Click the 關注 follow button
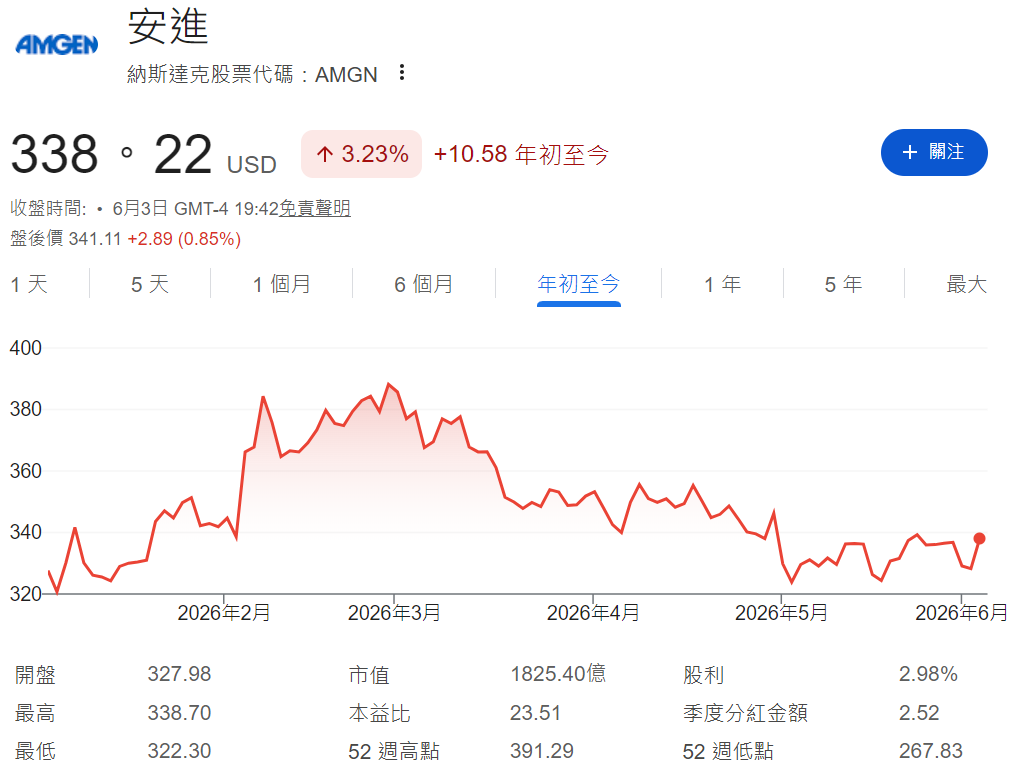The height and width of the screenshot is (764, 1013). click(934, 152)
